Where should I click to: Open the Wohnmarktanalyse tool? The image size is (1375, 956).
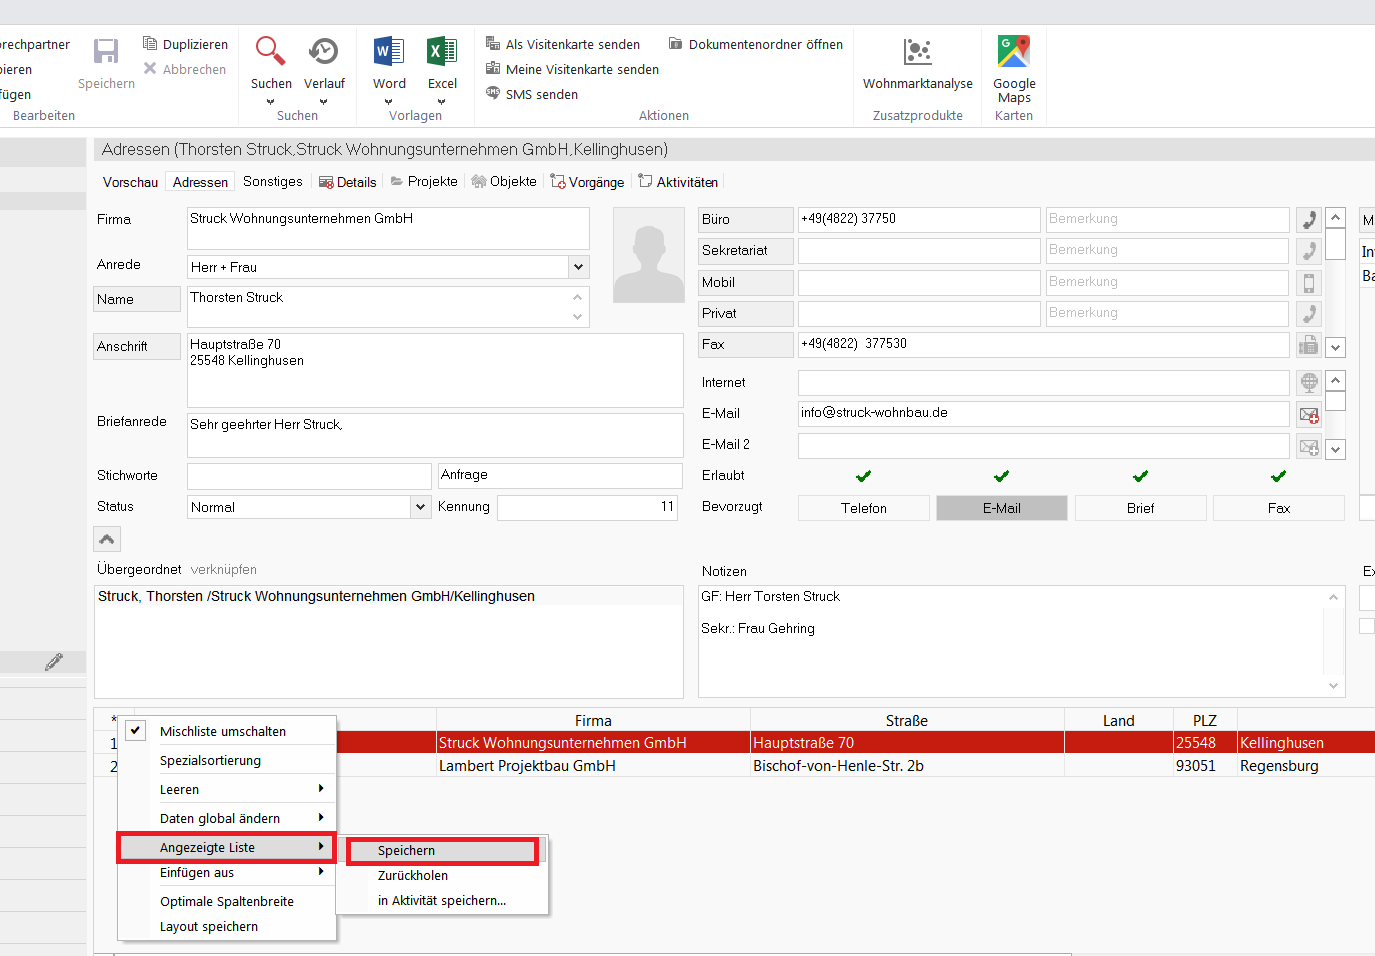917,52
